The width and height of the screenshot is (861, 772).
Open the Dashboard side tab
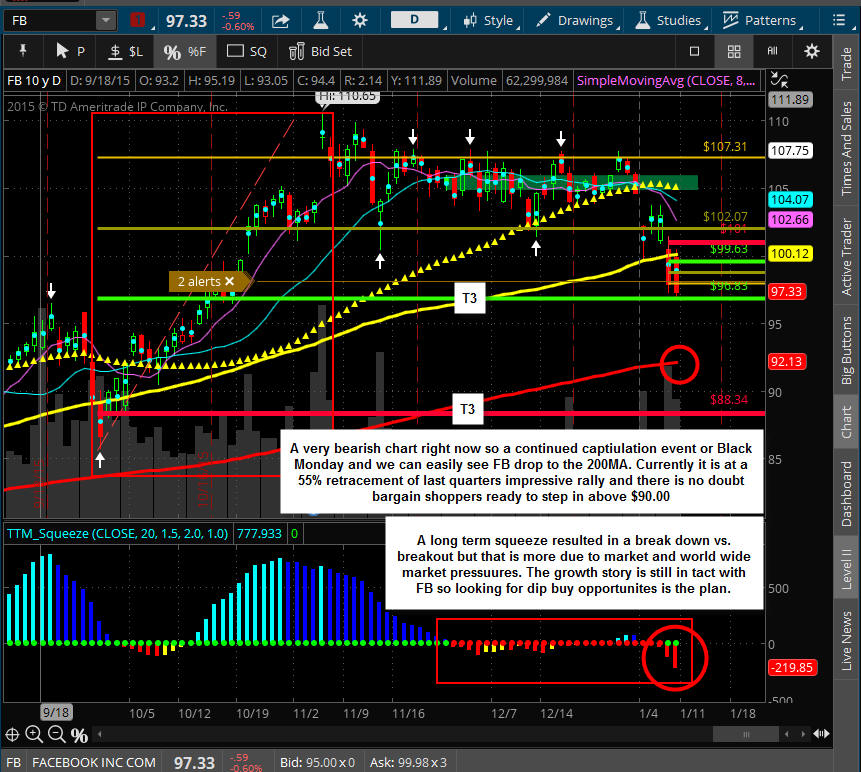coord(846,494)
